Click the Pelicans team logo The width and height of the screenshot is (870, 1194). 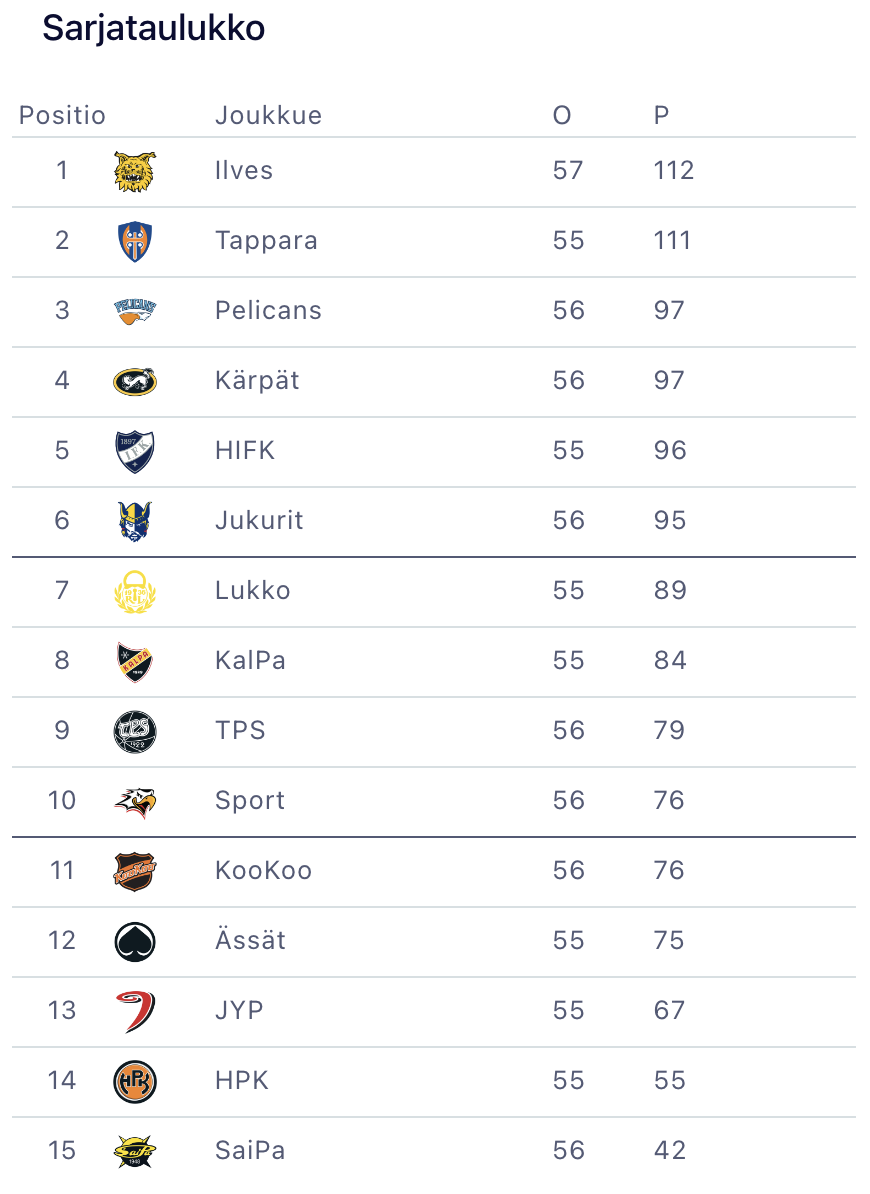point(135,312)
